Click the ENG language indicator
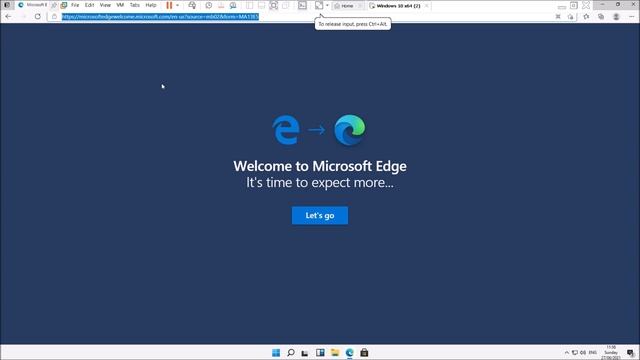 593,352
